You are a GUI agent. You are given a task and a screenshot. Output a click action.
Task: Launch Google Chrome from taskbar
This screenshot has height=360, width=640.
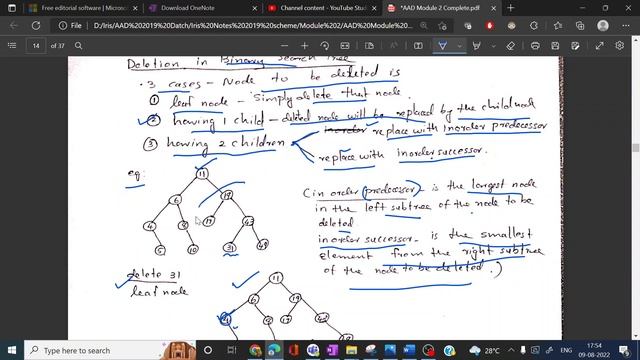point(256,350)
